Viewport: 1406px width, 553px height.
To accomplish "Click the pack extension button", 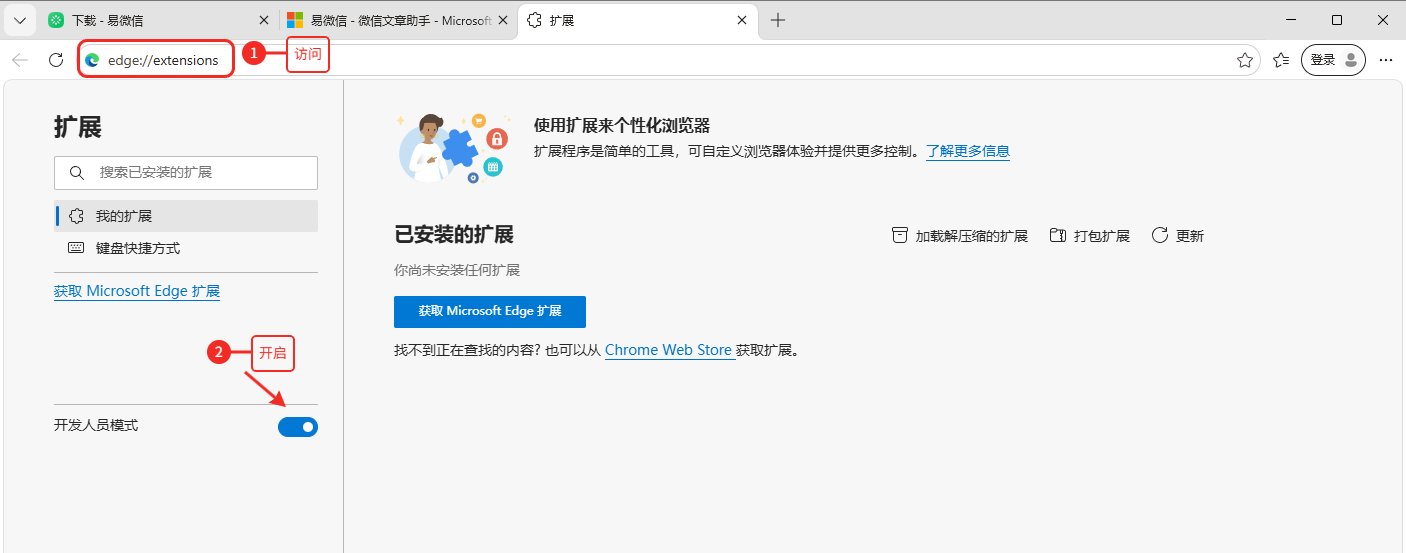I will pyautogui.click(x=1090, y=236).
